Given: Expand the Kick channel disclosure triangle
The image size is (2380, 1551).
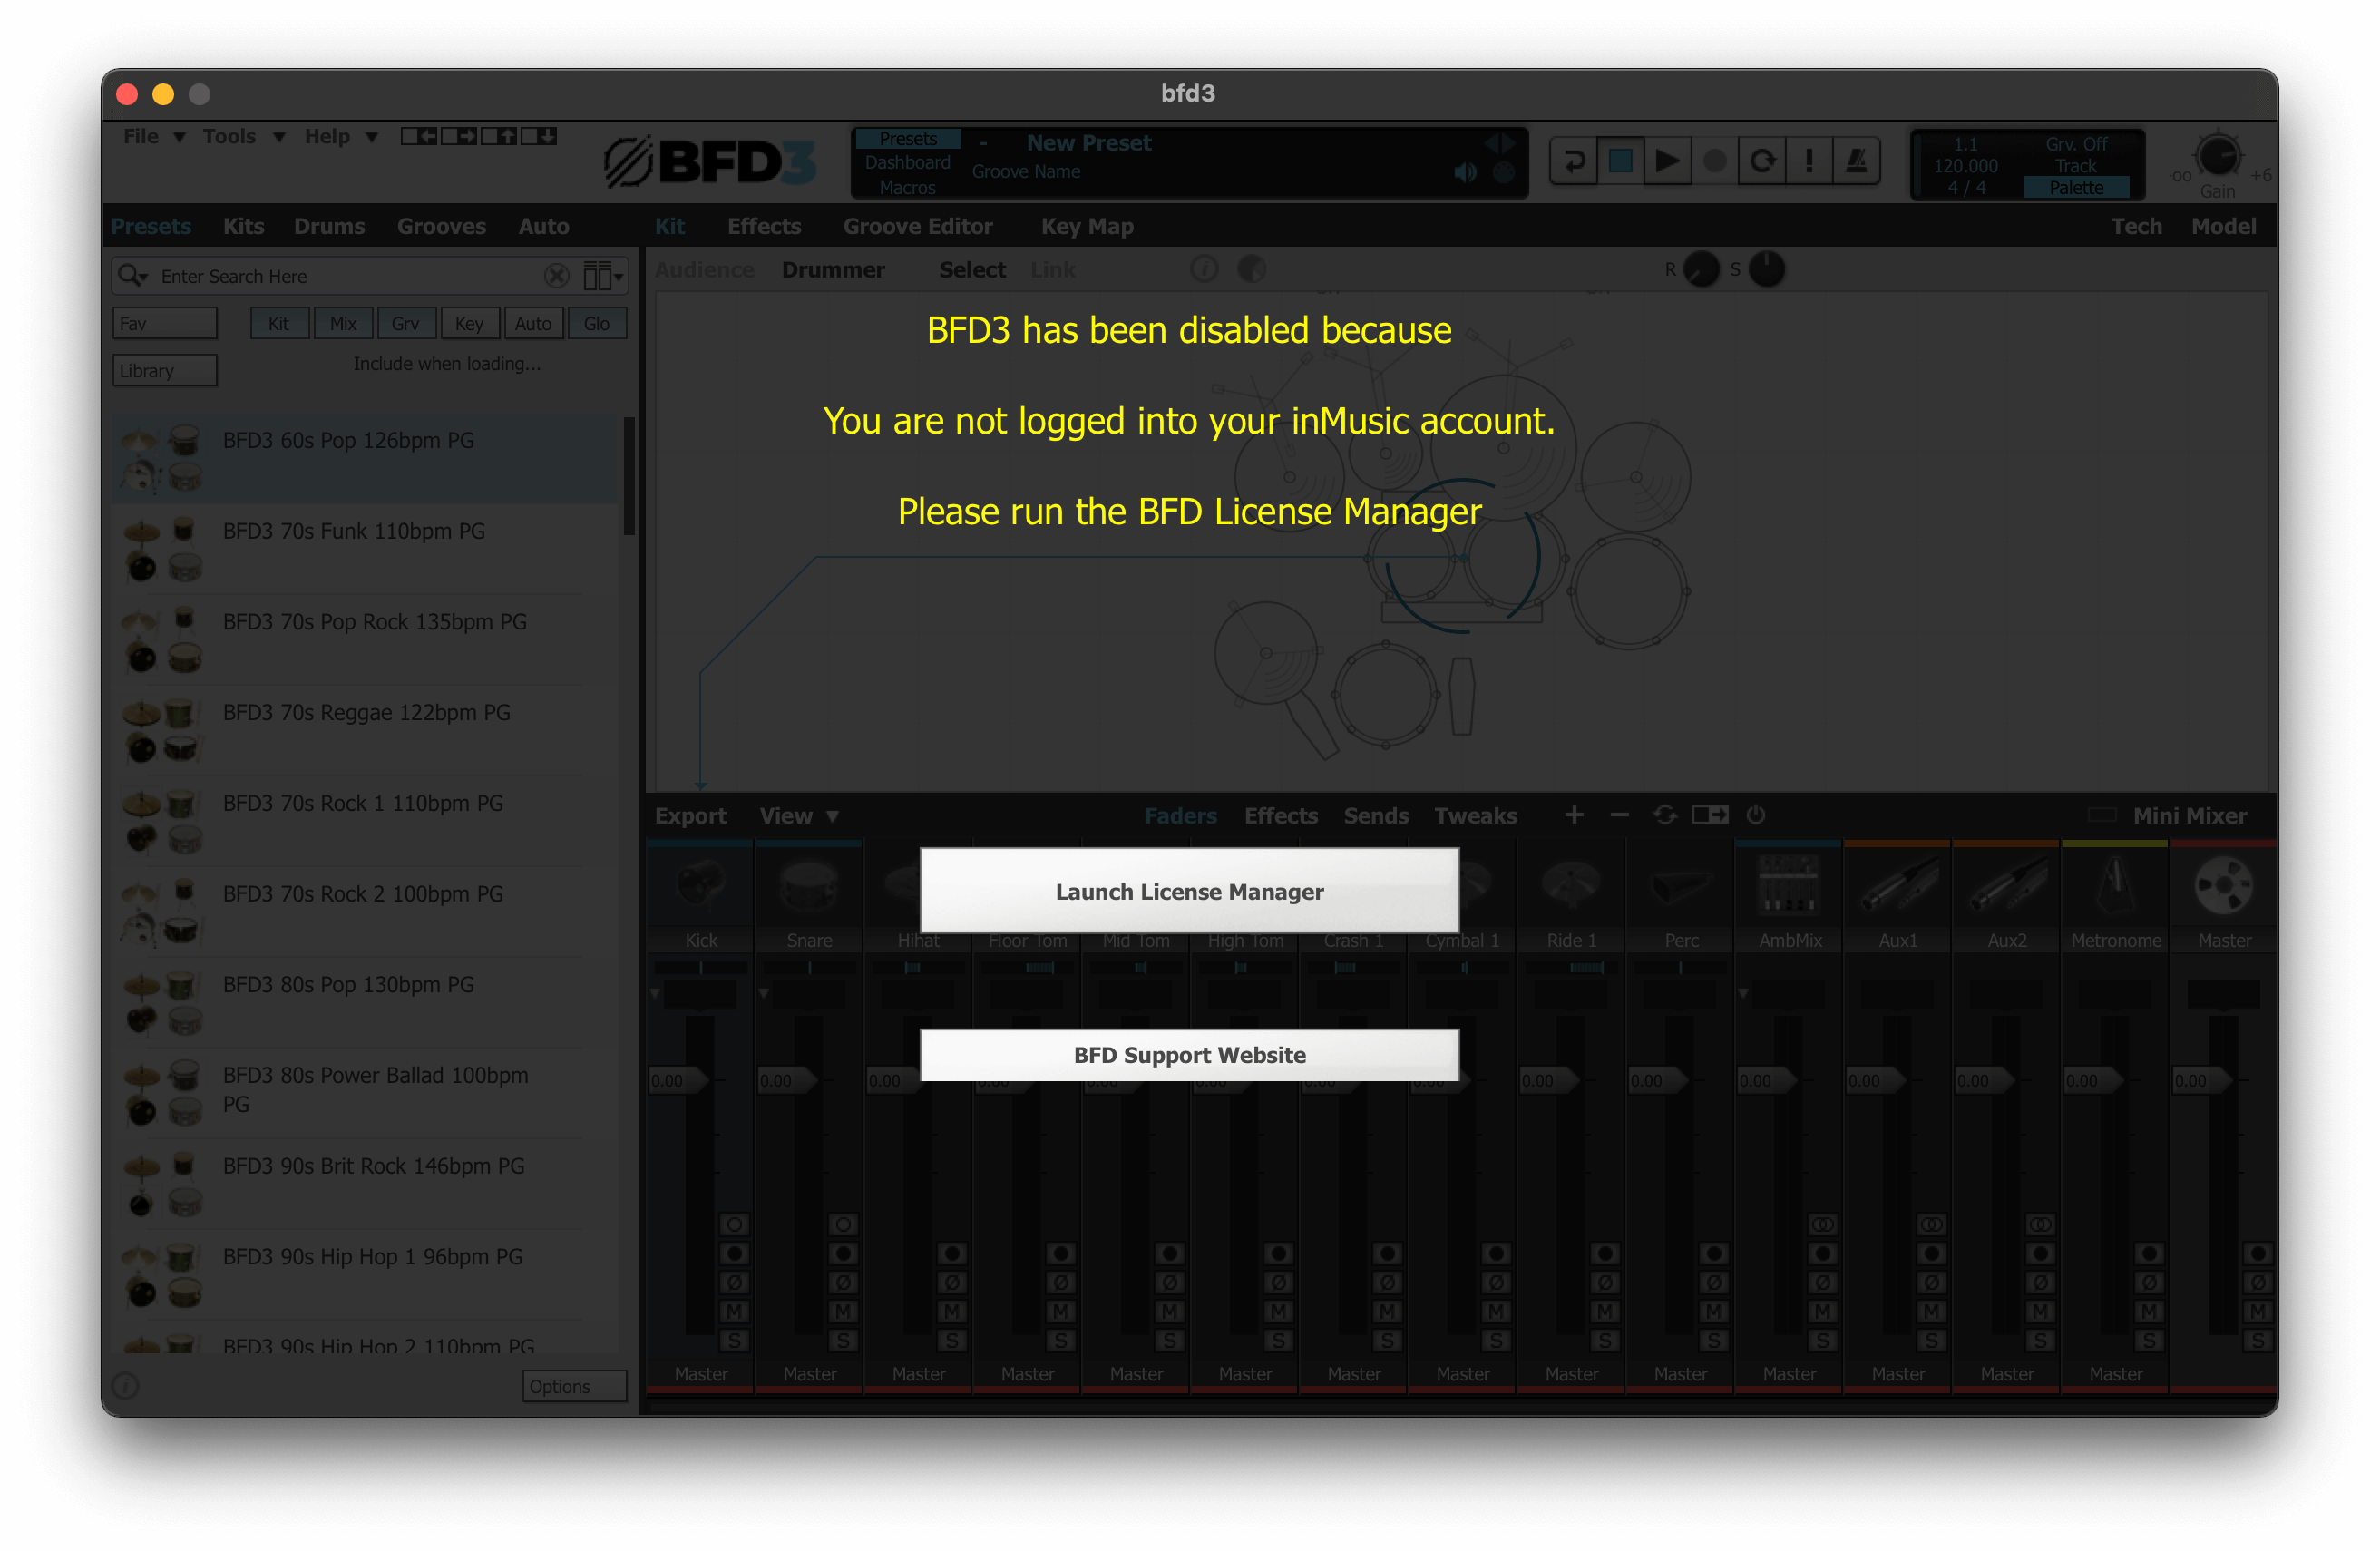Looking at the screenshot, I should pos(655,993).
